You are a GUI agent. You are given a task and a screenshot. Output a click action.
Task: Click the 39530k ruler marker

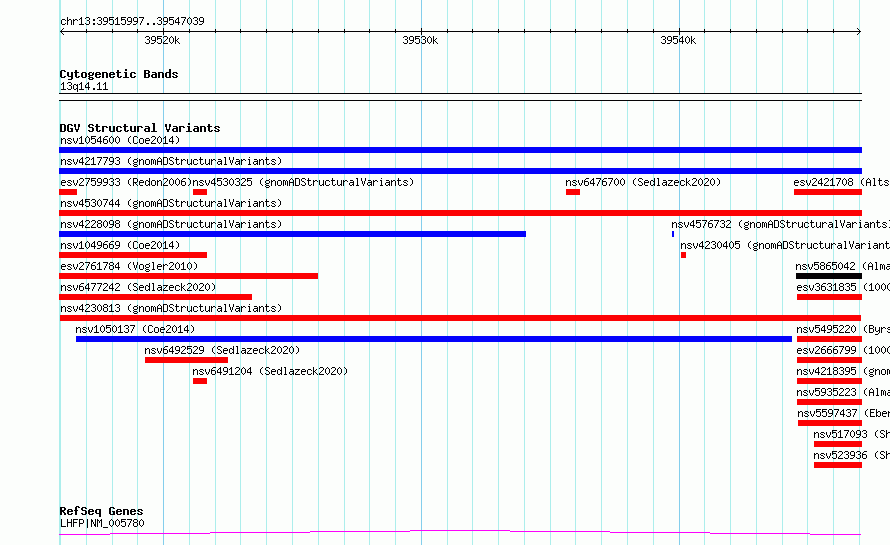(420, 40)
